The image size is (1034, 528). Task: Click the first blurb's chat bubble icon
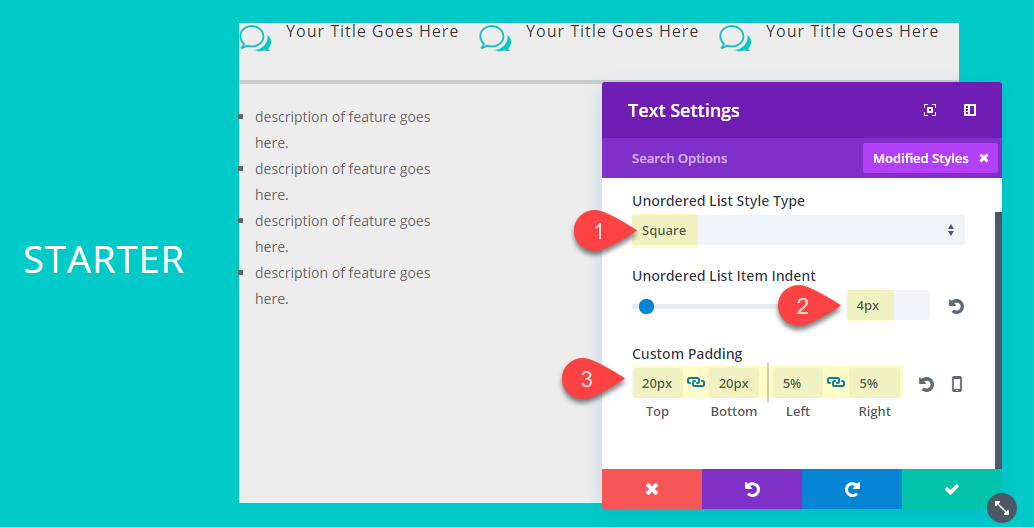255,38
